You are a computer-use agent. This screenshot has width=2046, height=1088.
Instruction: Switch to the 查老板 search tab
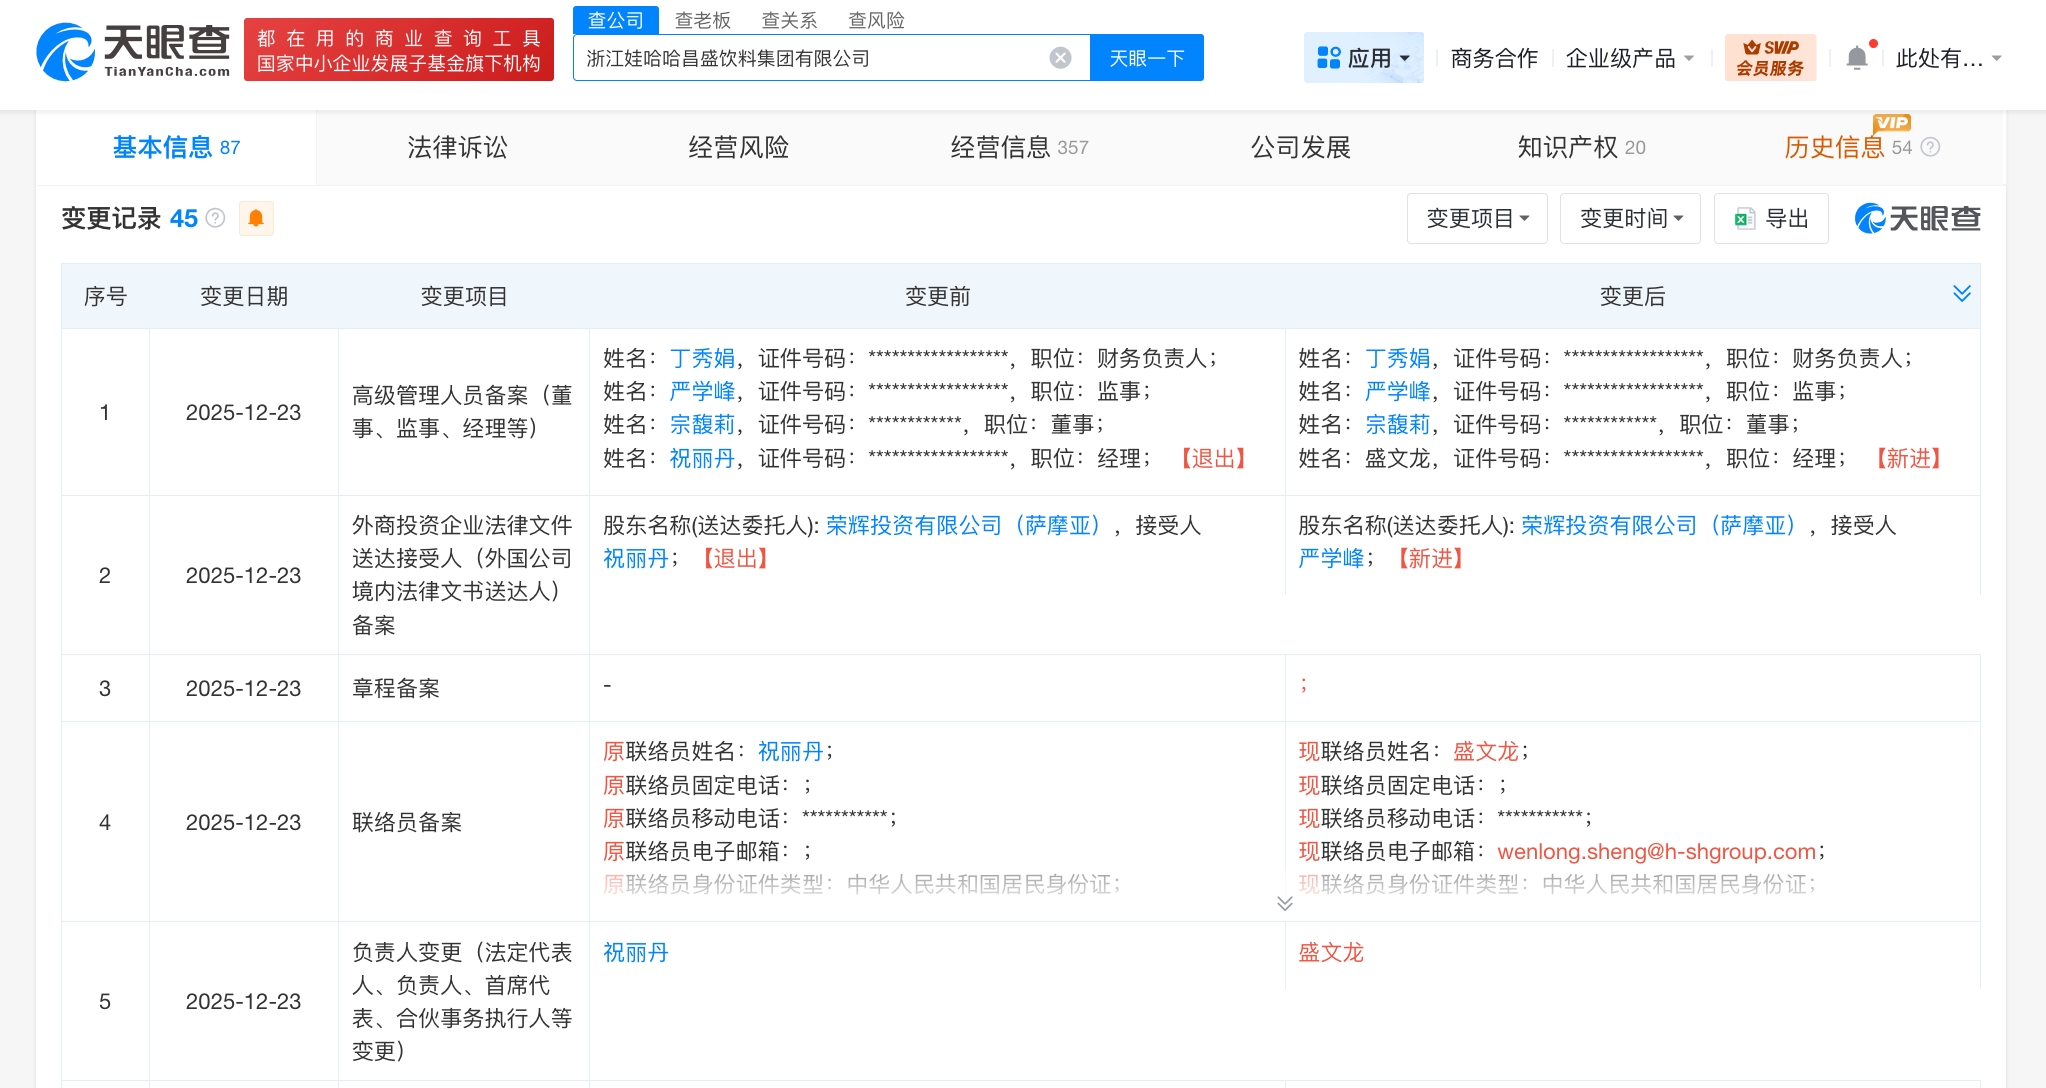pos(702,20)
